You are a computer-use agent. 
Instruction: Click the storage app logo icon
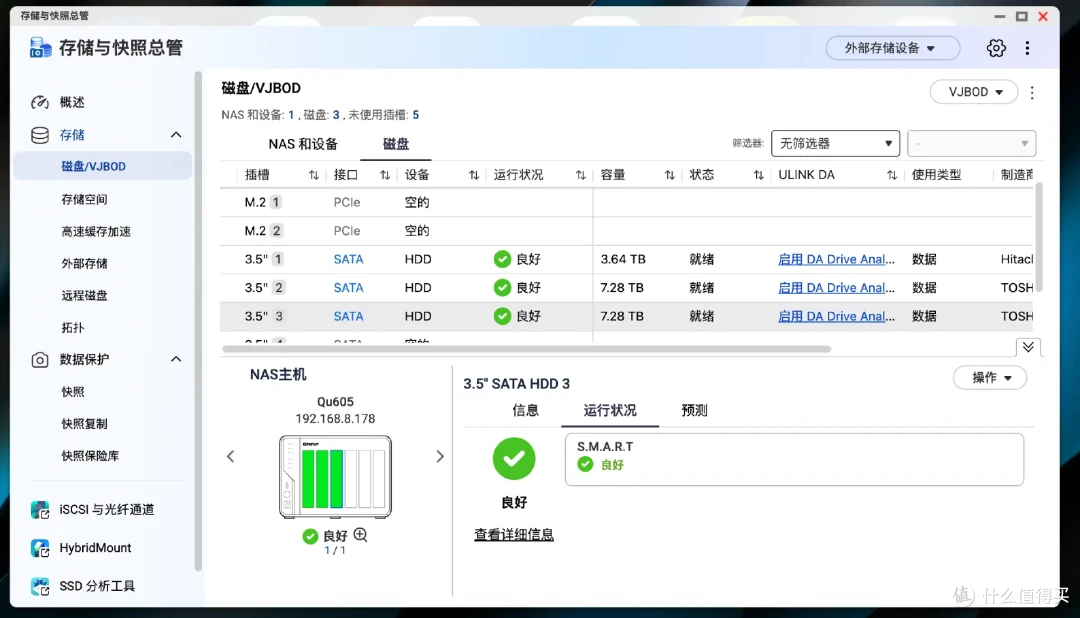pos(41,48)
